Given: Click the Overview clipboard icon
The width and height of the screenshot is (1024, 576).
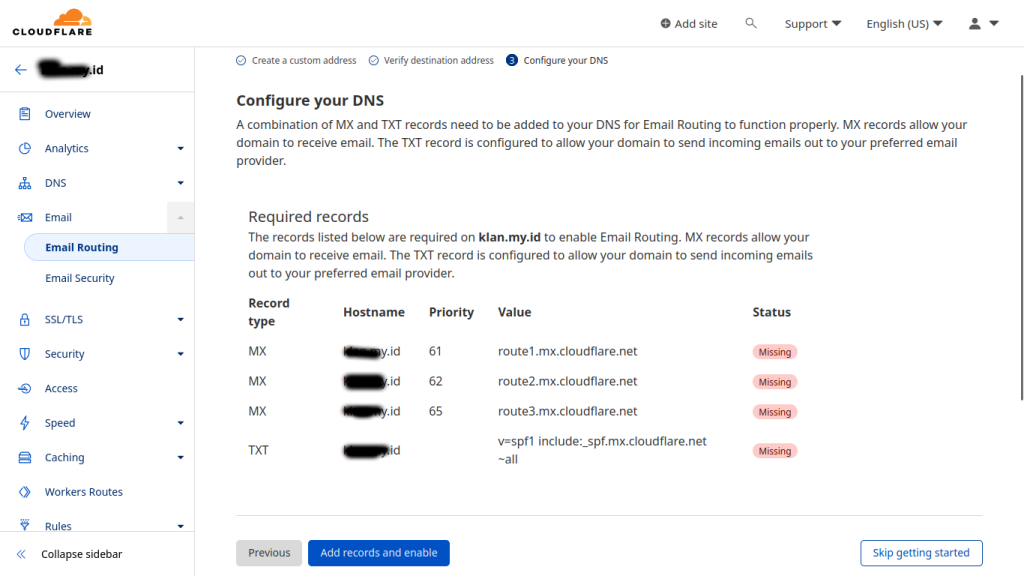Looking at the screenshot, I should [25, 114].
